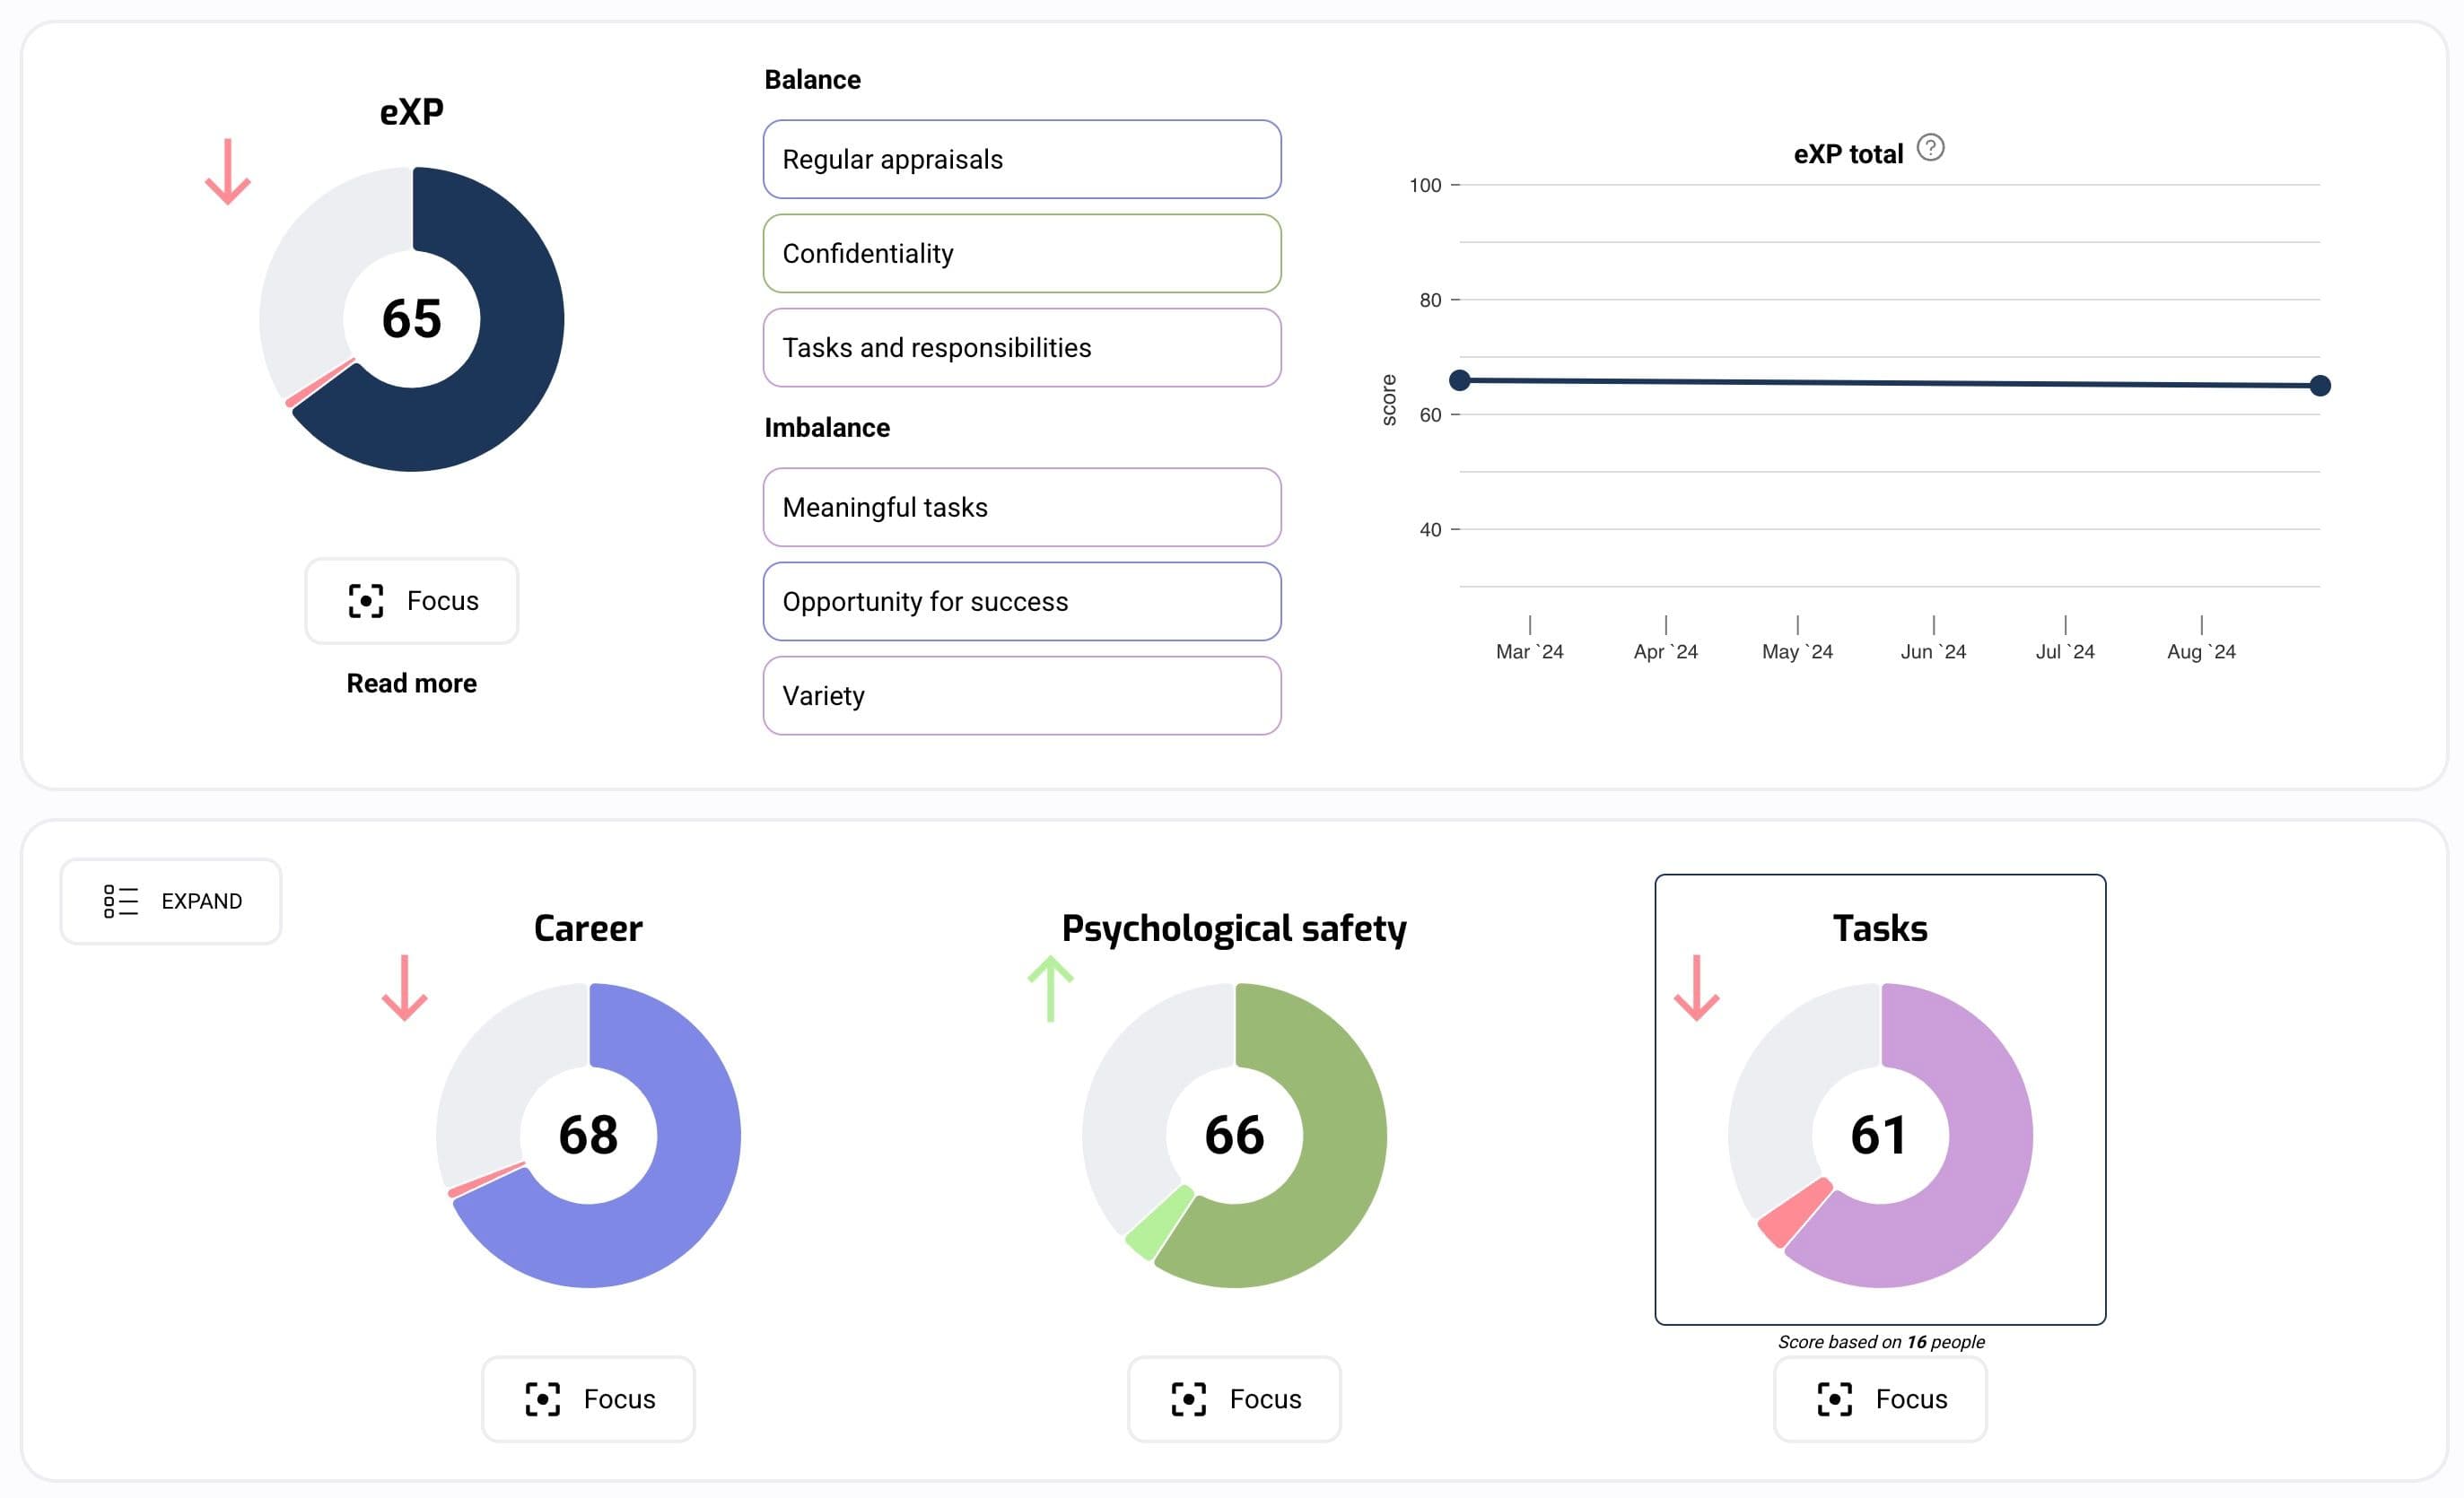Screen dimensions: 2464x1498
Task: Click the last data point on eXP total chart
Action: coord(2320,386)
